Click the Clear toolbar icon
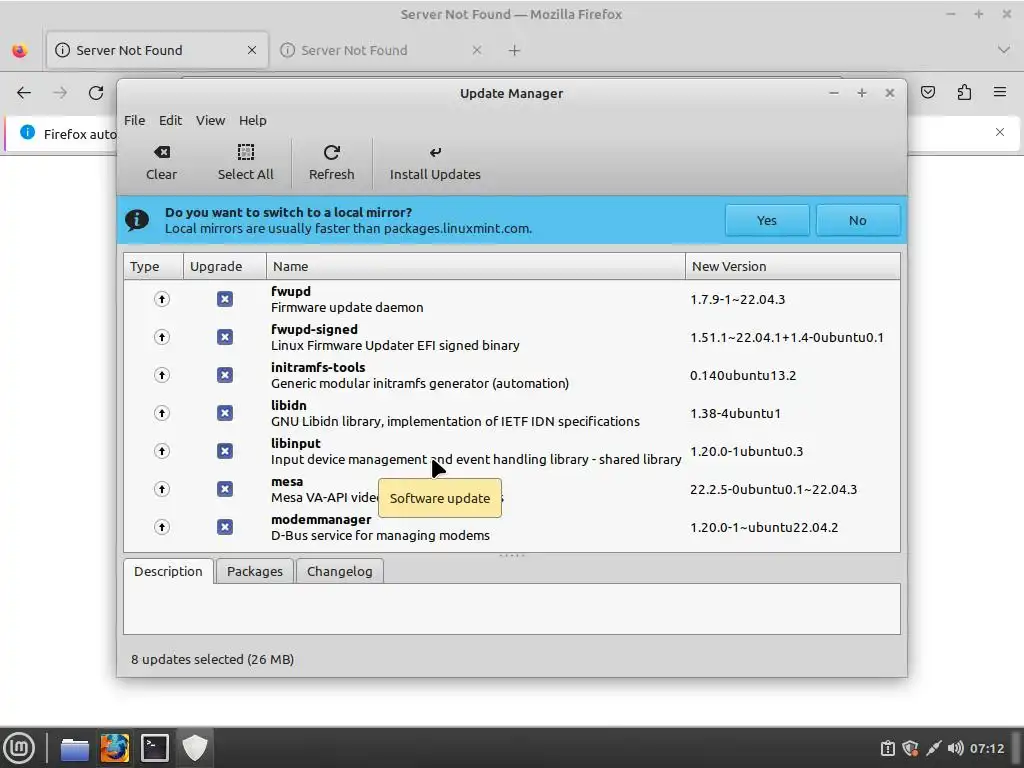 pos(161,152)
